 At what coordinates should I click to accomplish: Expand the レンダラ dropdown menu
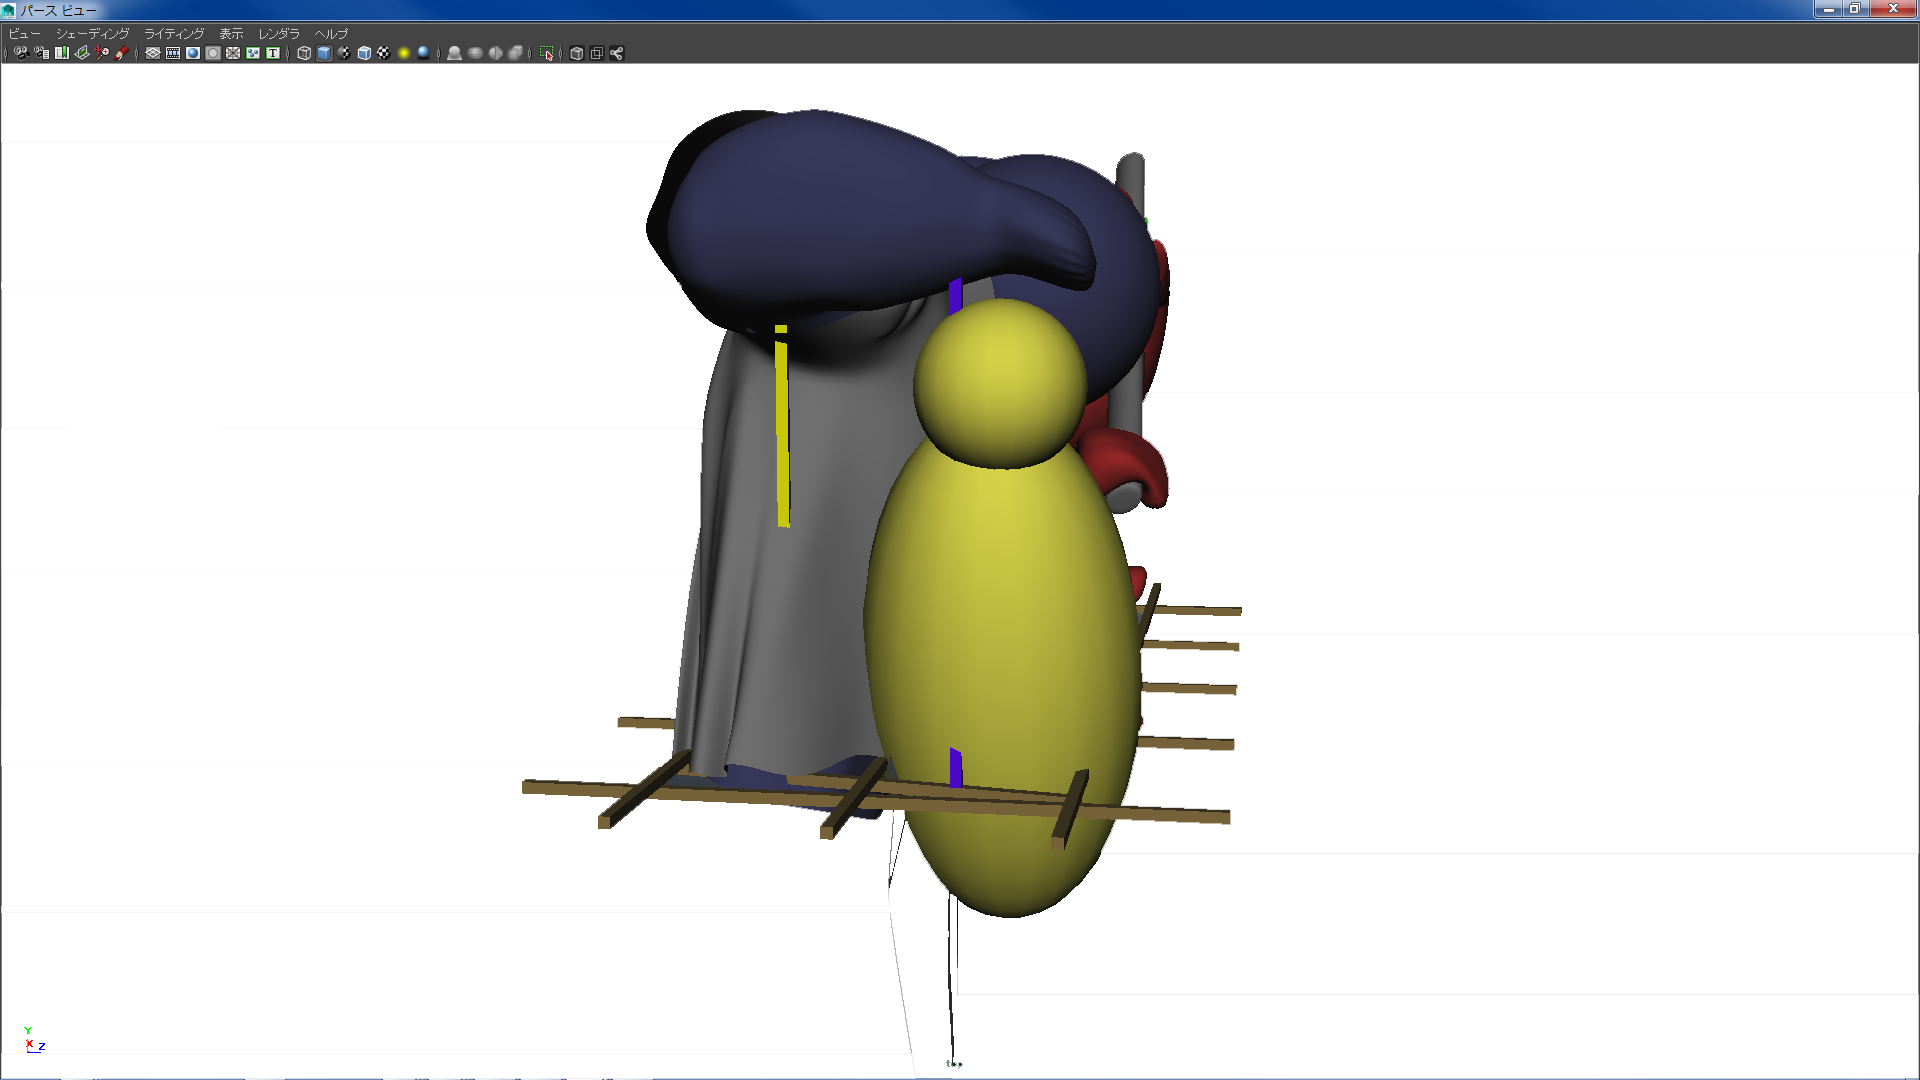[279, 33]
